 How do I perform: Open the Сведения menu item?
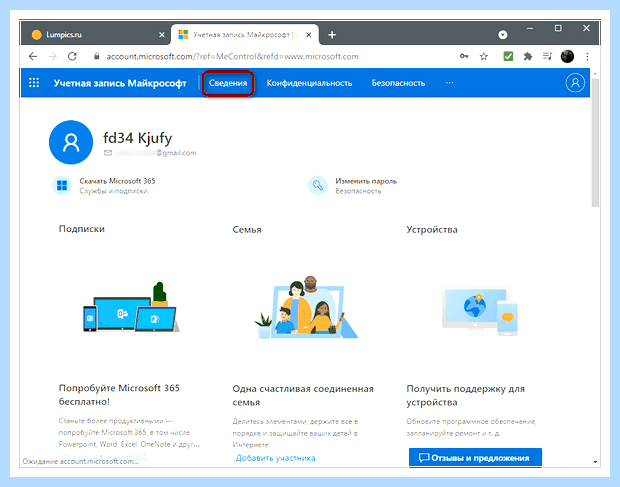[x=228, y=83]
